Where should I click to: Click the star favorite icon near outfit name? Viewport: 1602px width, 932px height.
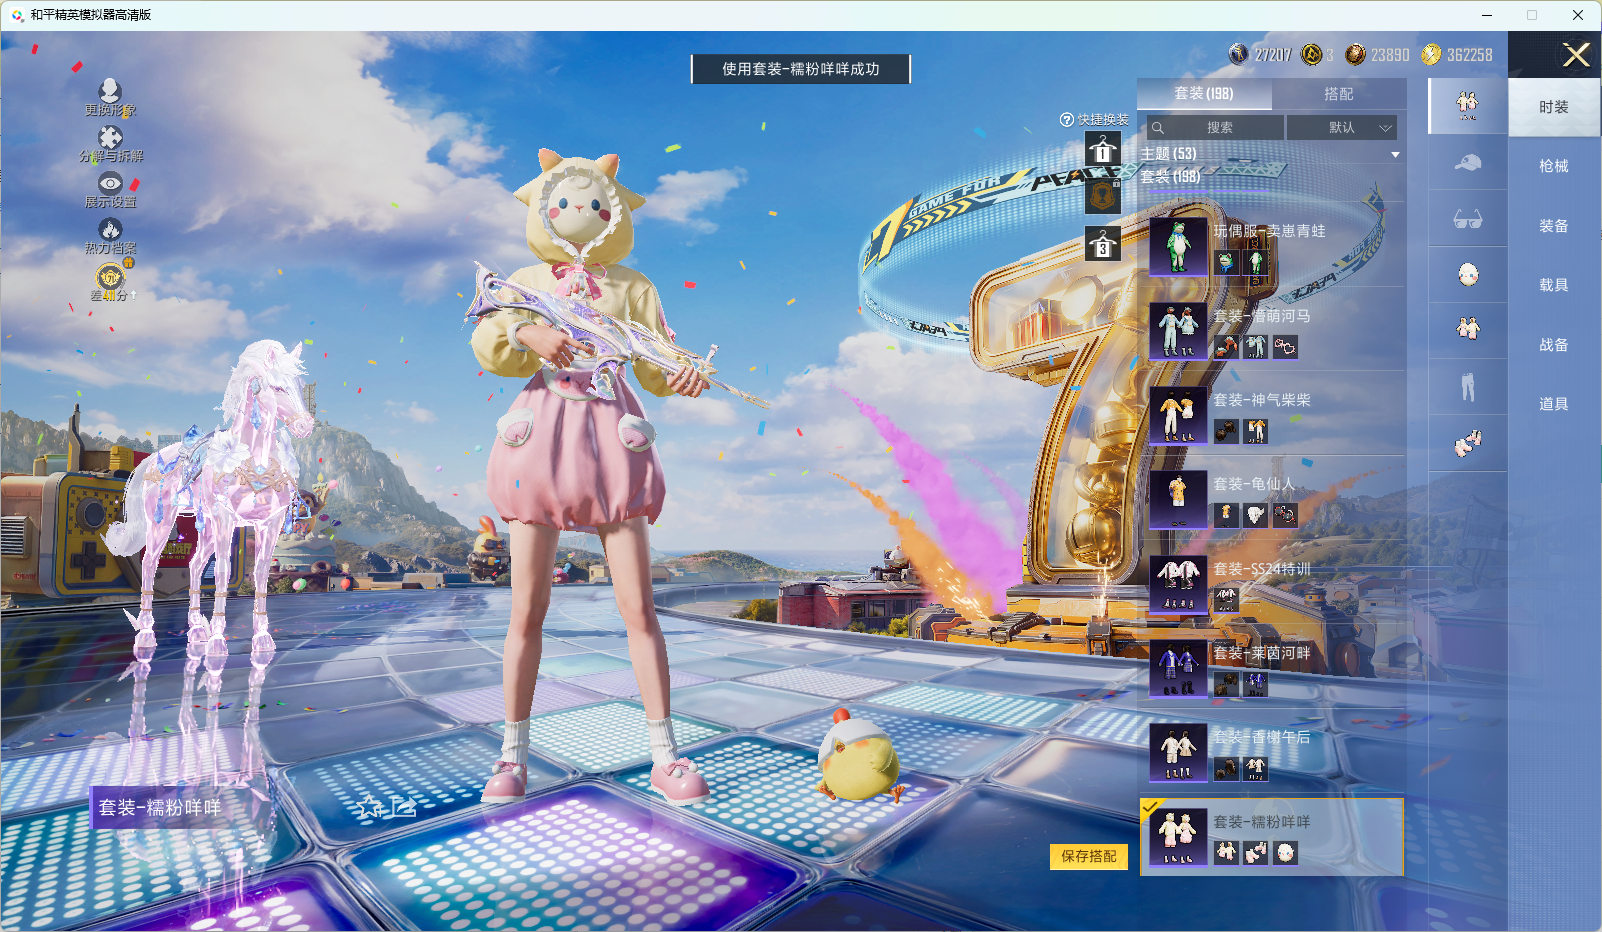click(370, 807)
